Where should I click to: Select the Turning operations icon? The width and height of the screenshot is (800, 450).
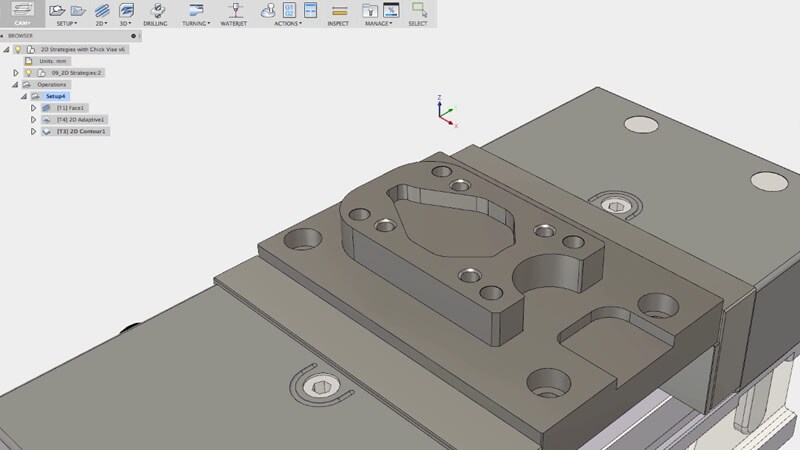click(x=195, y=10)
